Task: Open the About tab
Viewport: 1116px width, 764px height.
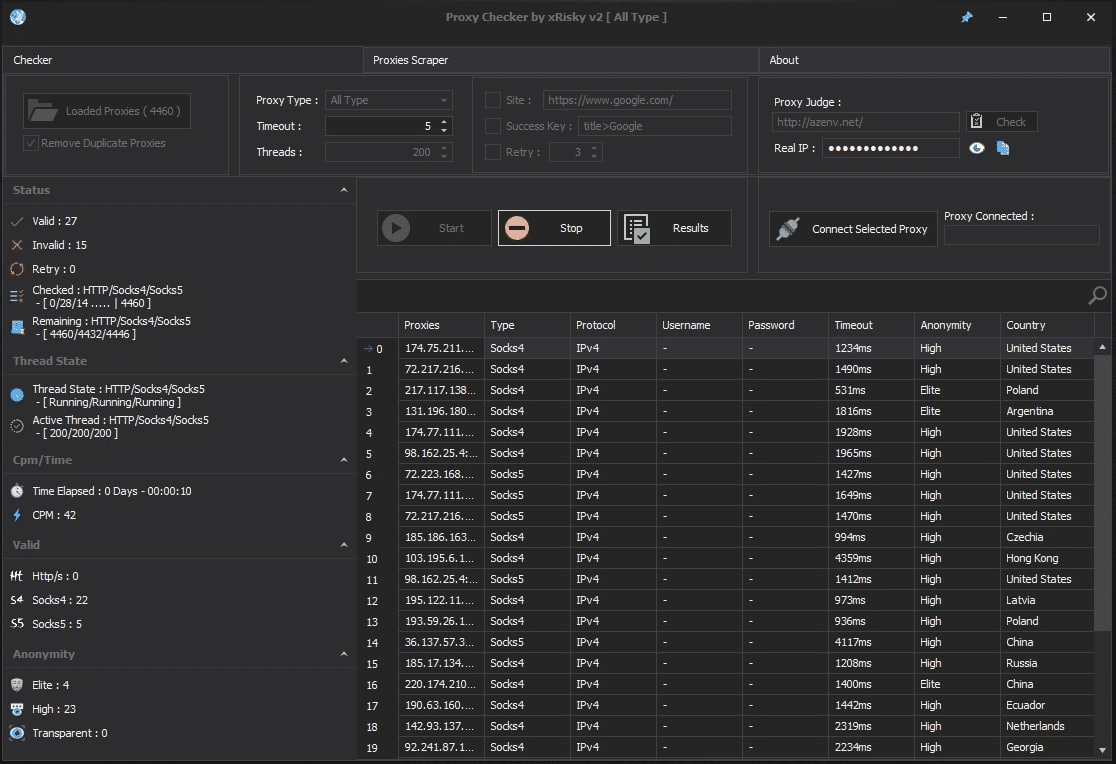Action: 784,60
